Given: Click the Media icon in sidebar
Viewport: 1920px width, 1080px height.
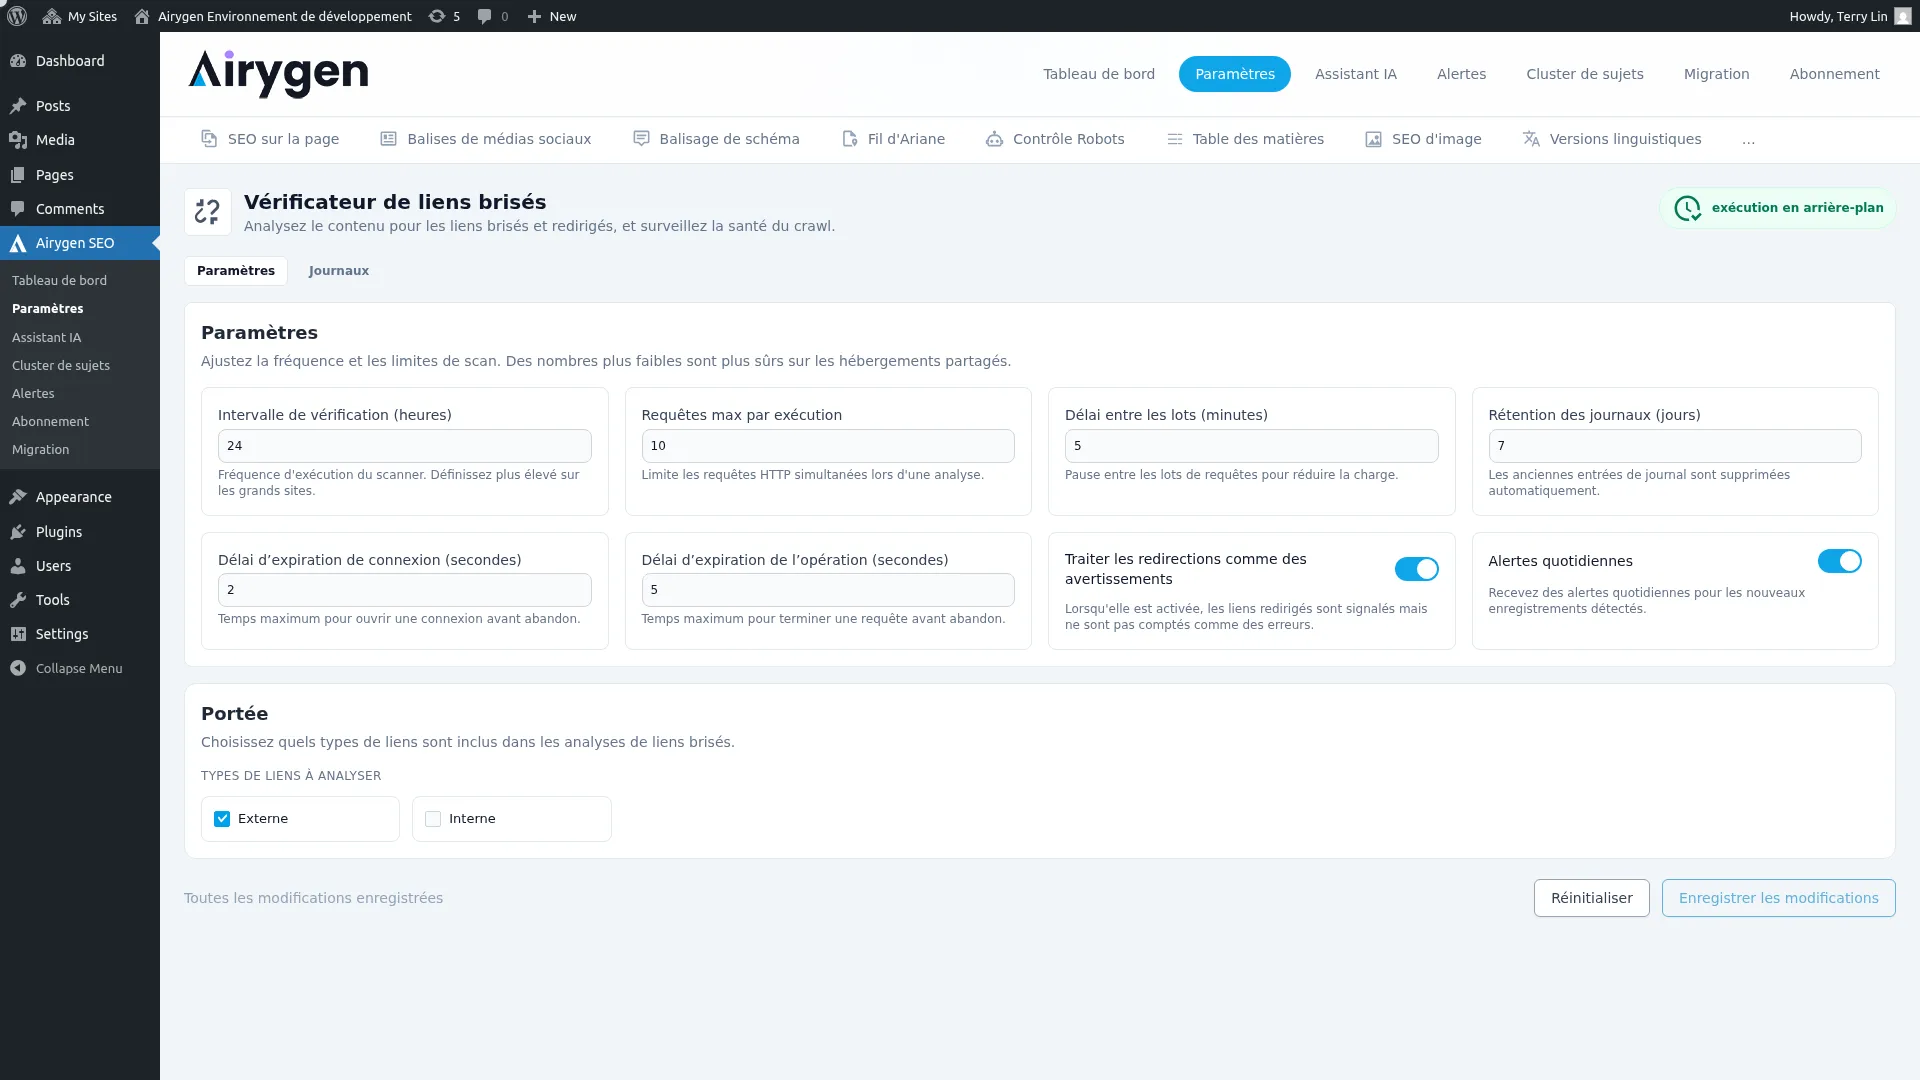Looking at the screenshot, I should 18,140.
